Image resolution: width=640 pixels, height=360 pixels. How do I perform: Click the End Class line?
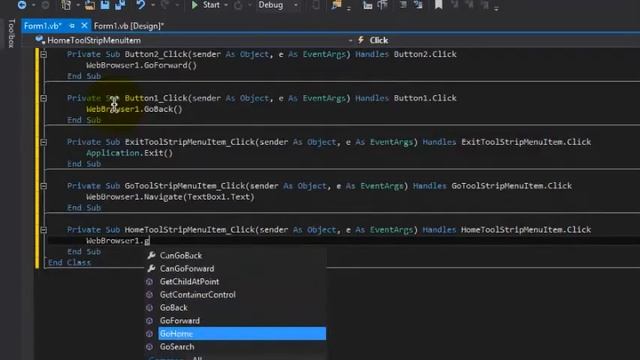click(x=69, y=262)
